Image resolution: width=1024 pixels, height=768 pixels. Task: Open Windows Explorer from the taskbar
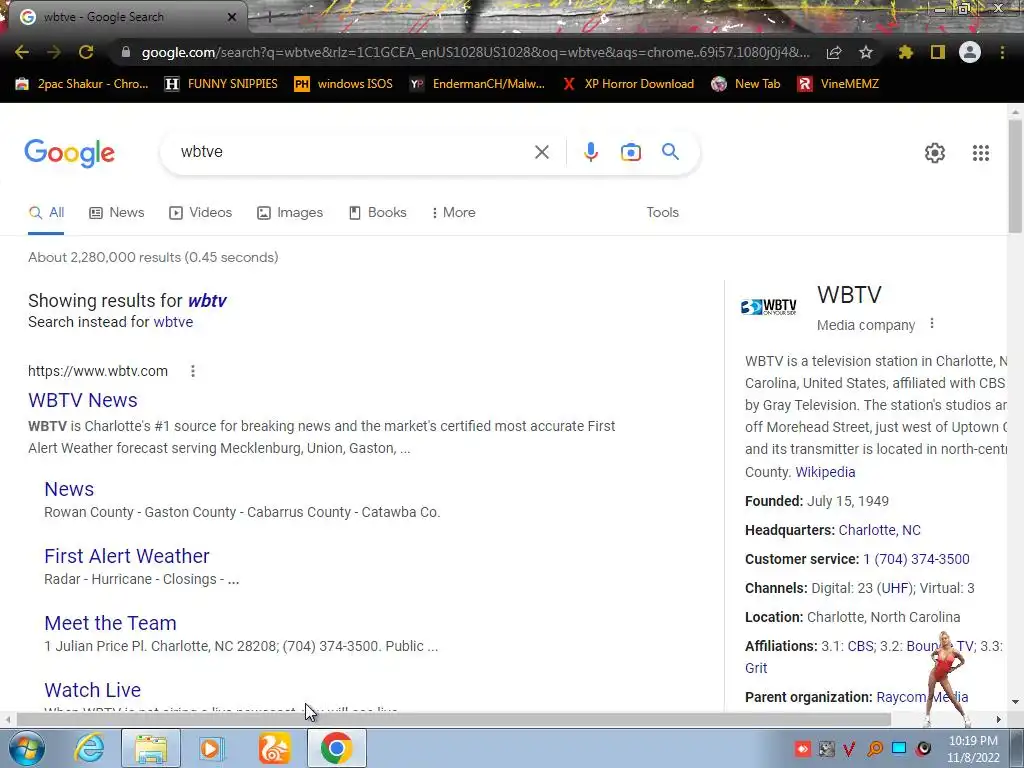[x=151, y=748]
